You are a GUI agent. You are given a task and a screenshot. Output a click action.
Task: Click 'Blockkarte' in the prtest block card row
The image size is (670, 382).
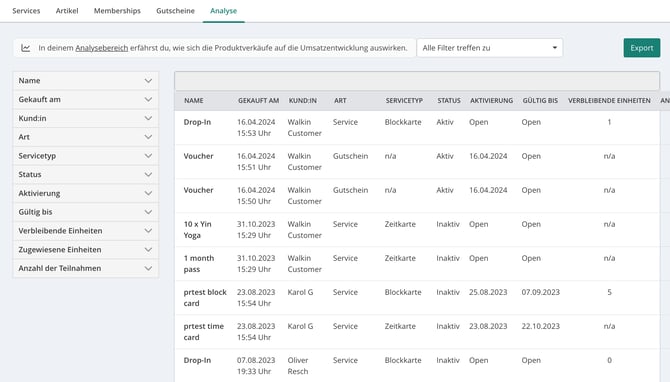tap(403, 292)
